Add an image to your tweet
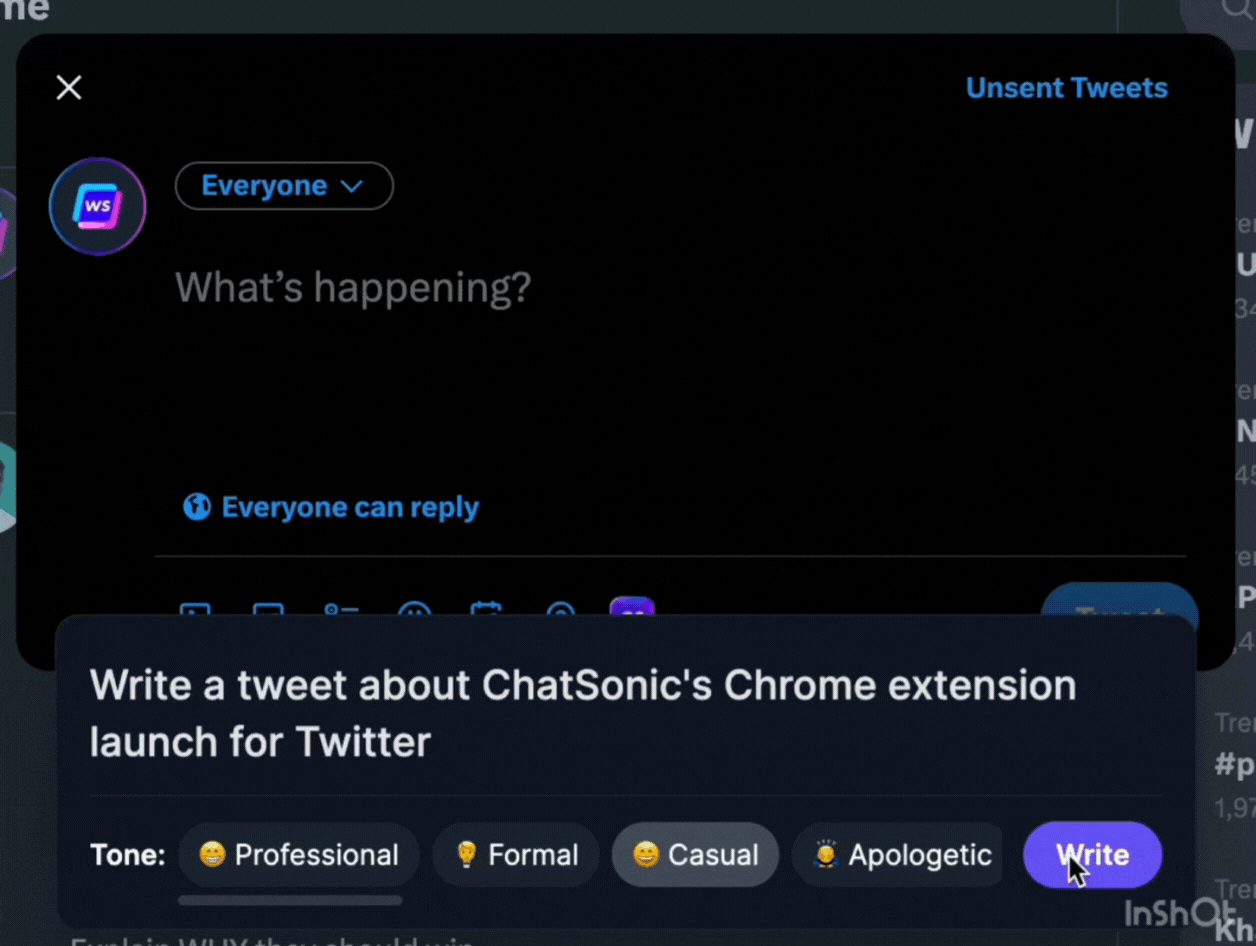 tap(196, 613)
